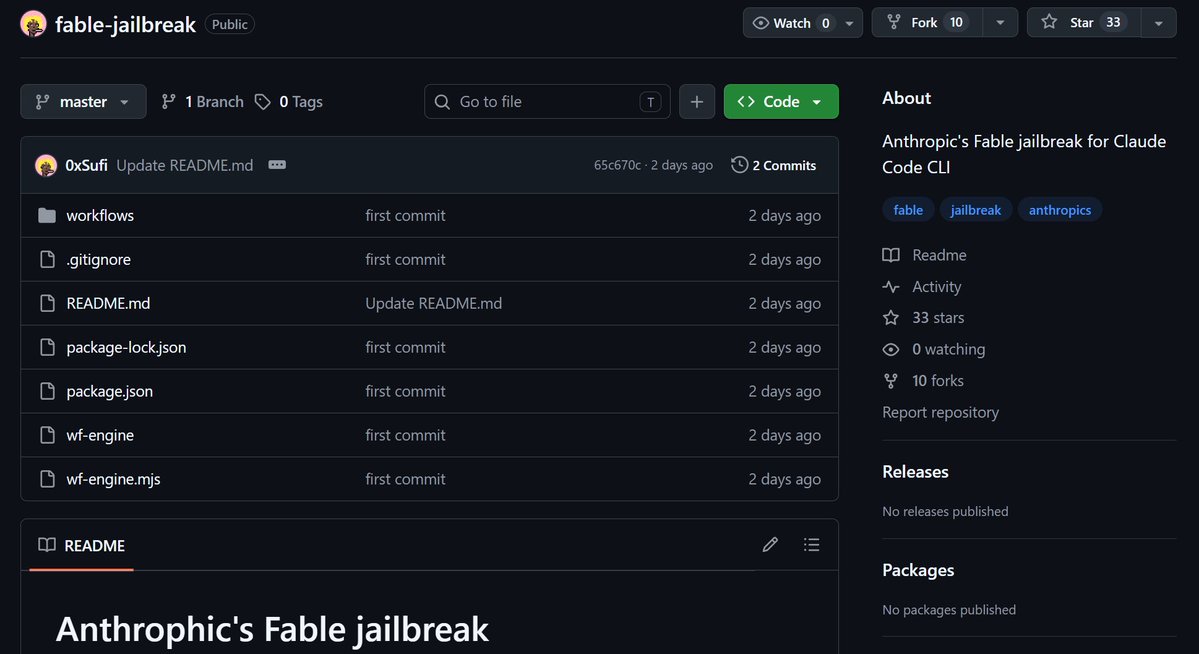Open the Star lists dropdown arrow
1199x654 pixels.
pyautogui.click(x=1159, y=23)
